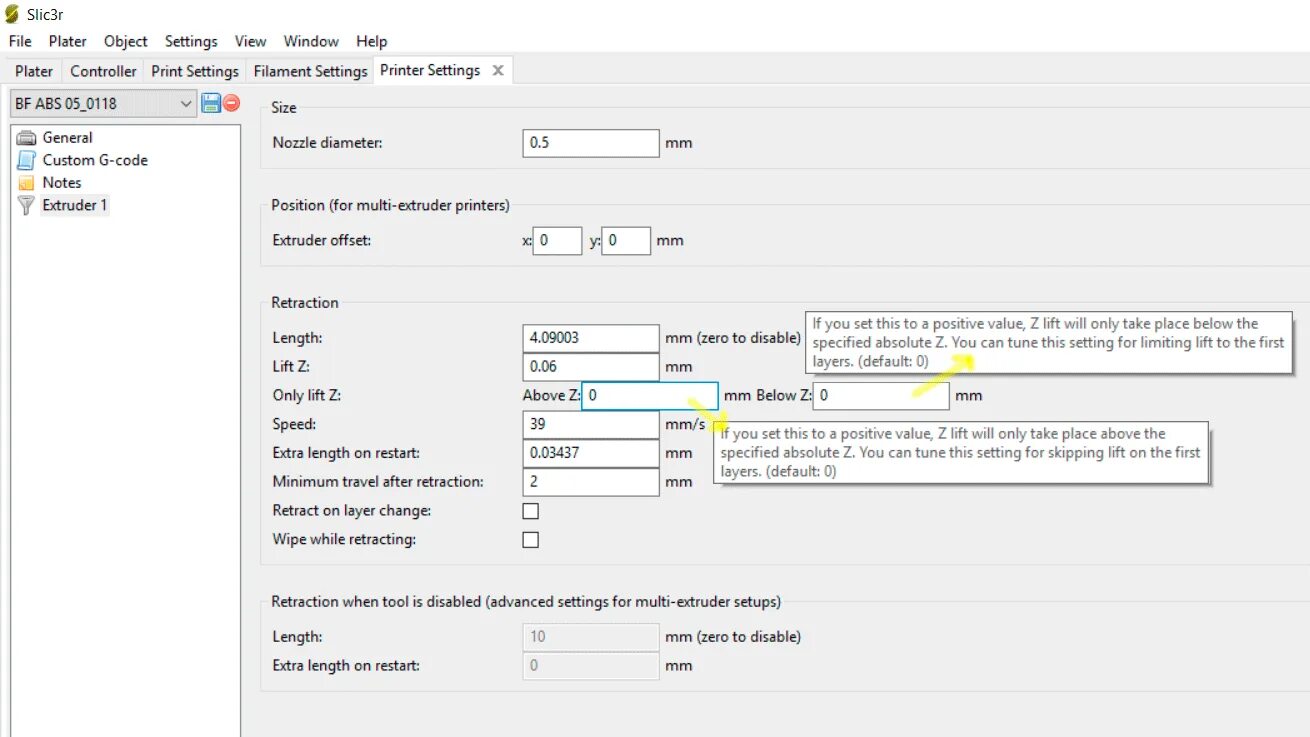Viewport: 1310px width, 737px height.
Task: Click the Custom G-code page icon
Action: (x=26, y=160)
